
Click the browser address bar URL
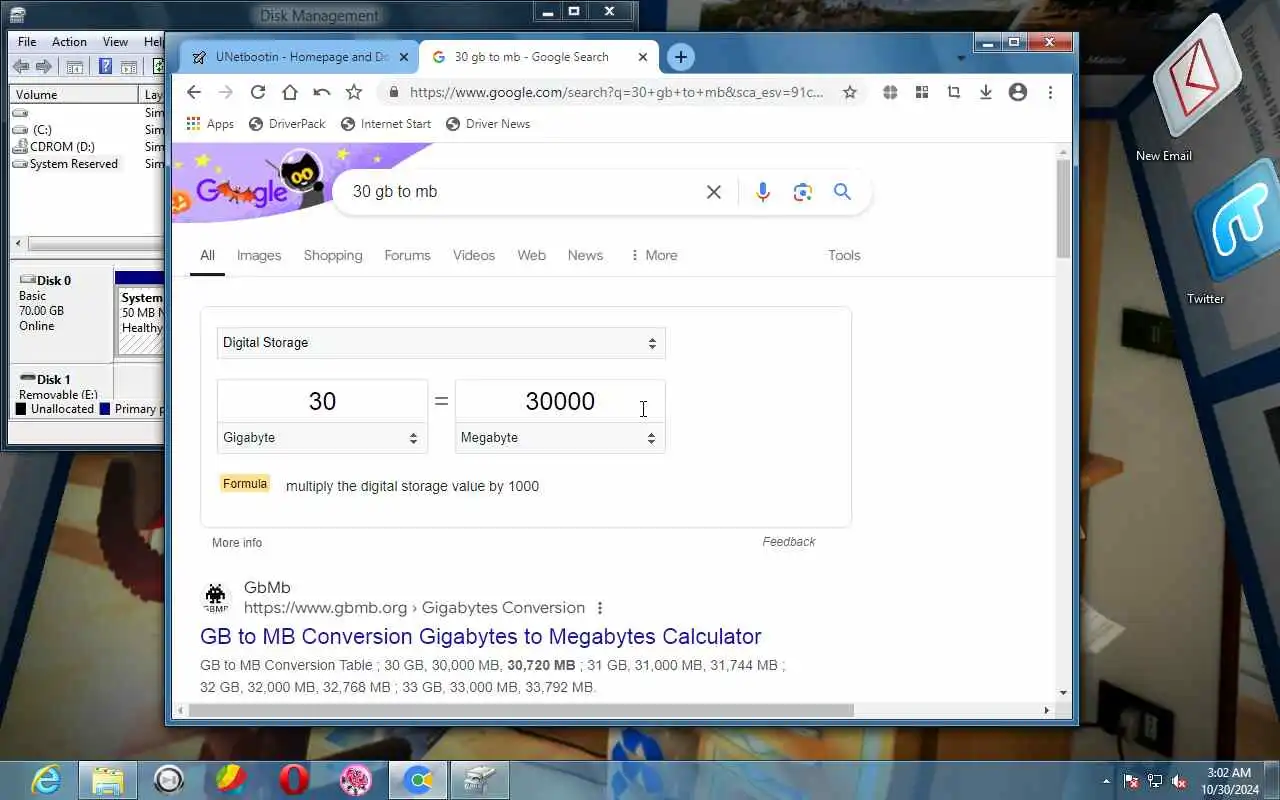(x=617, y=92)
